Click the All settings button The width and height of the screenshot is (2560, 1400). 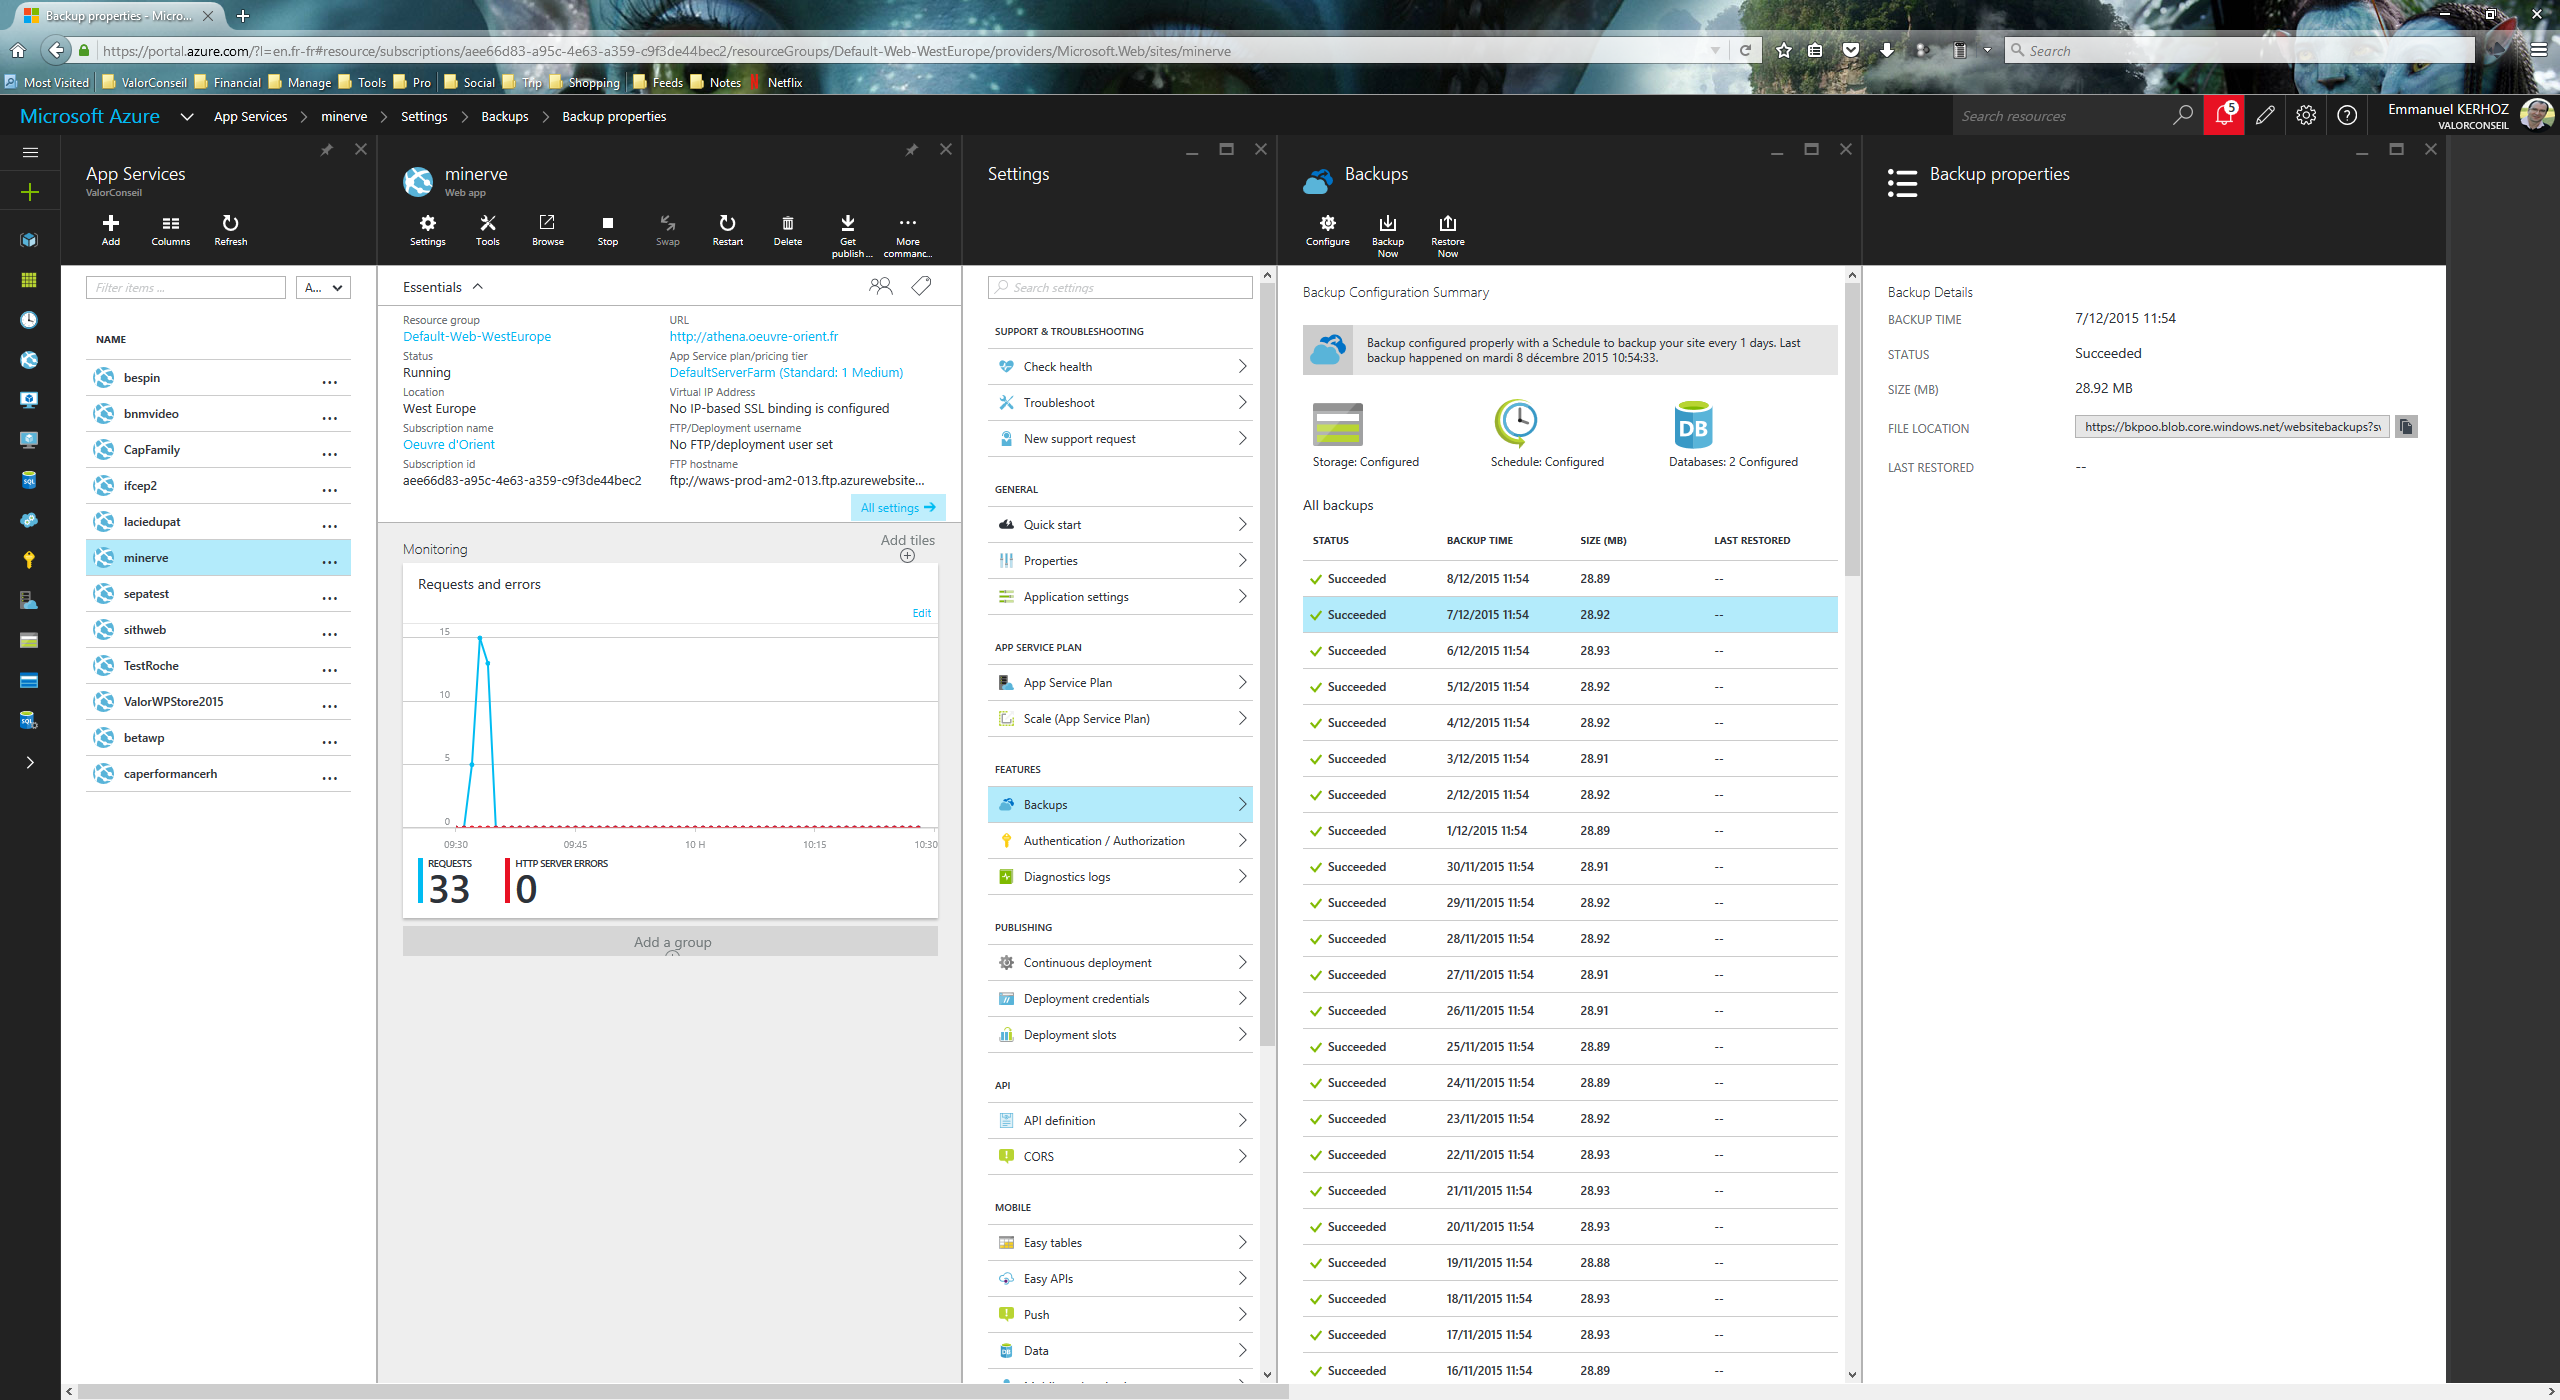pos(898,508)
